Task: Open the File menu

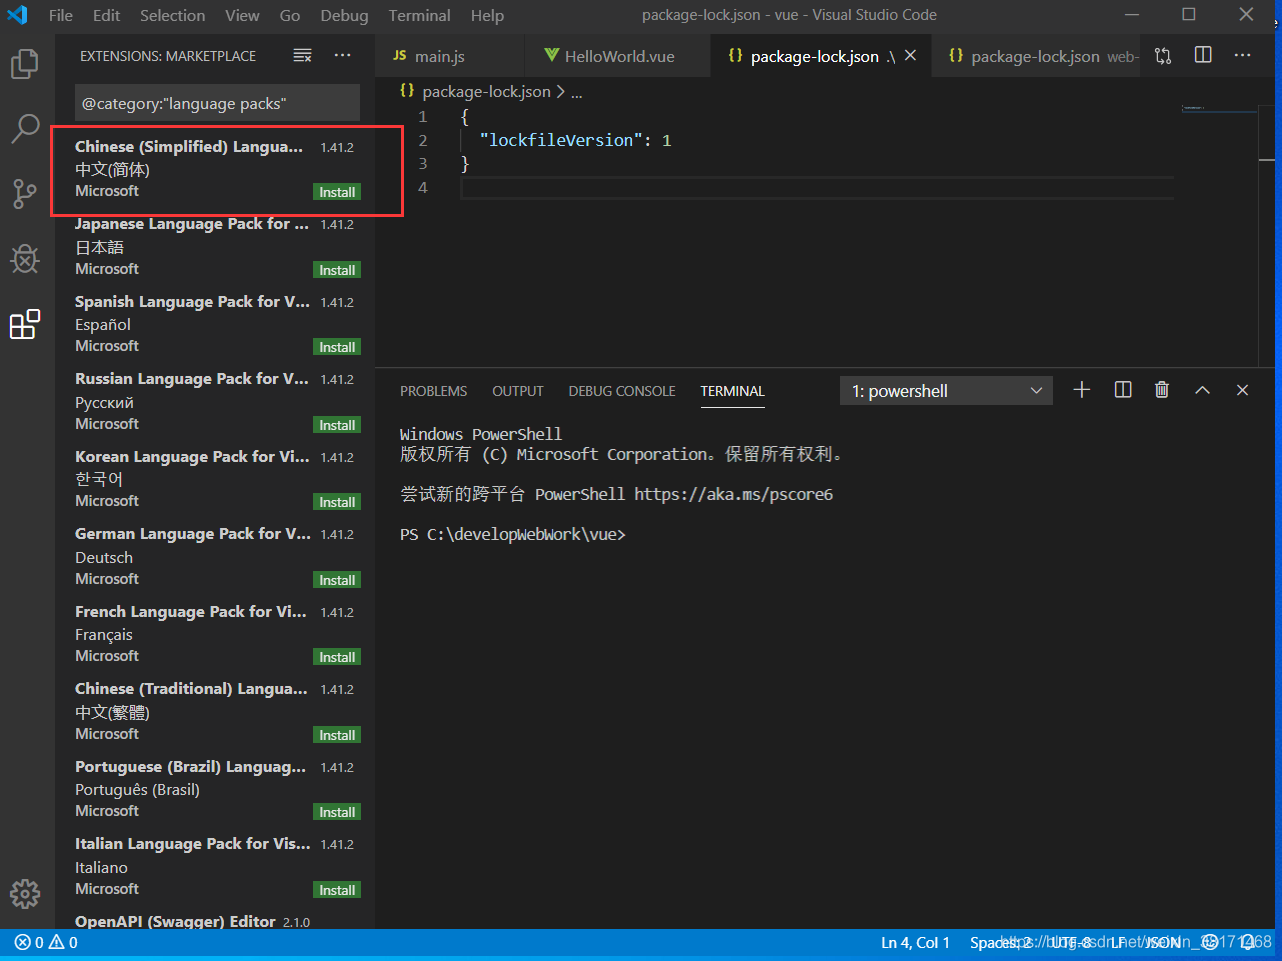Action: coord(61,15)
